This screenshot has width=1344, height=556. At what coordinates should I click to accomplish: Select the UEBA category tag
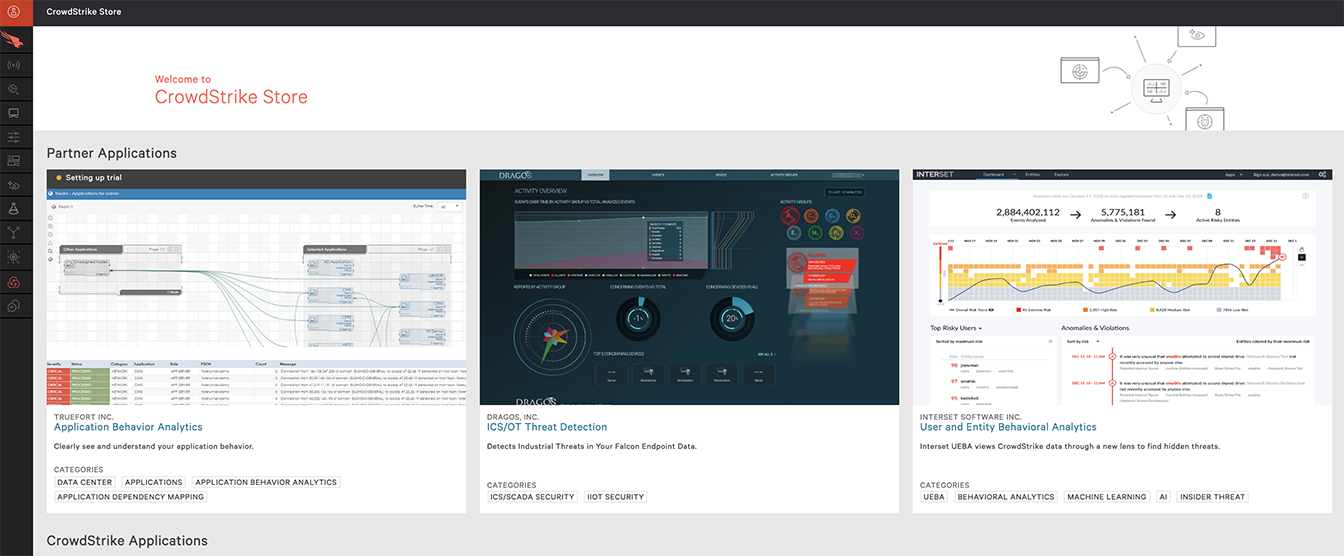click(x=934, y=497)
